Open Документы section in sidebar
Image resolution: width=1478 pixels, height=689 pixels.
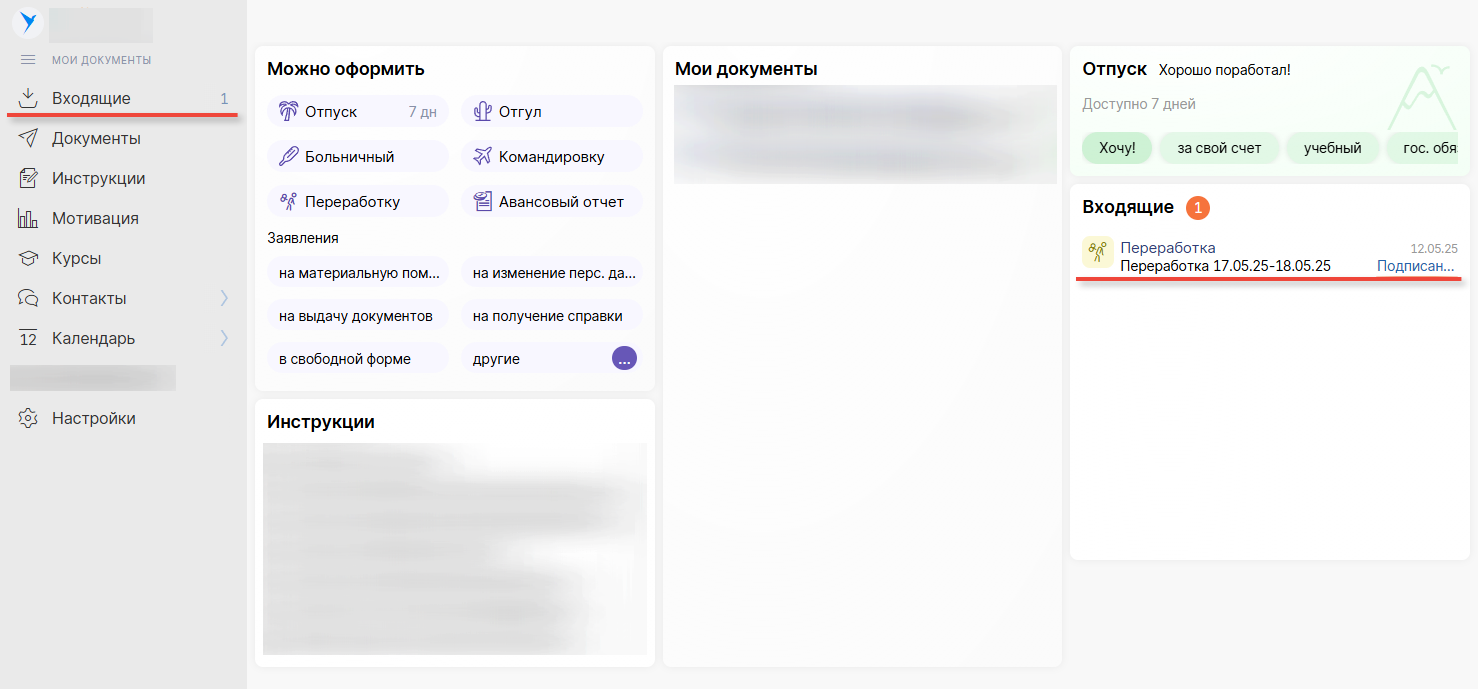click(x=96, y=139)
